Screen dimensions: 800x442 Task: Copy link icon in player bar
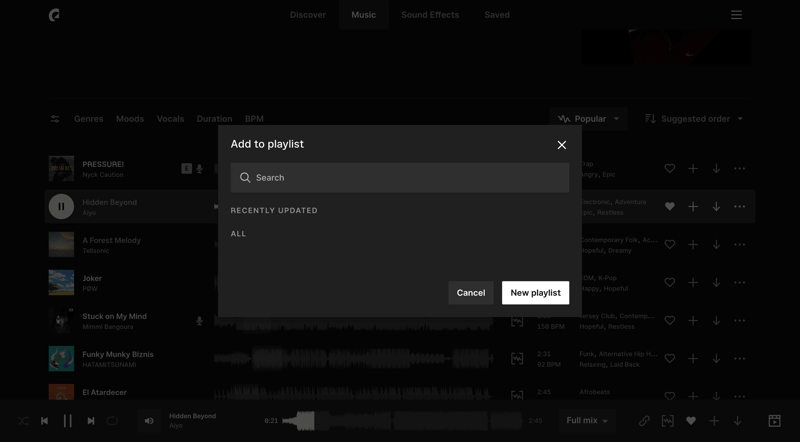644,421
